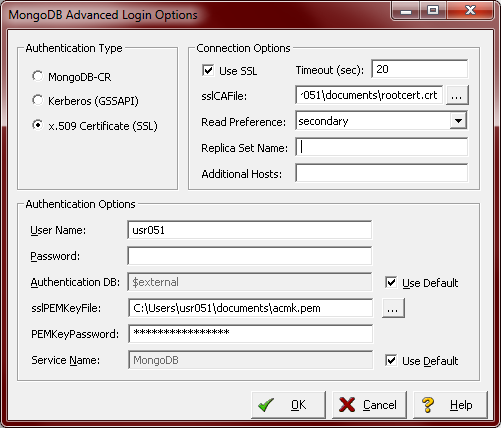This screenshot has width=501, height=428.
Task: Click the Additional Hosts field
Action: tap(381, 173)
